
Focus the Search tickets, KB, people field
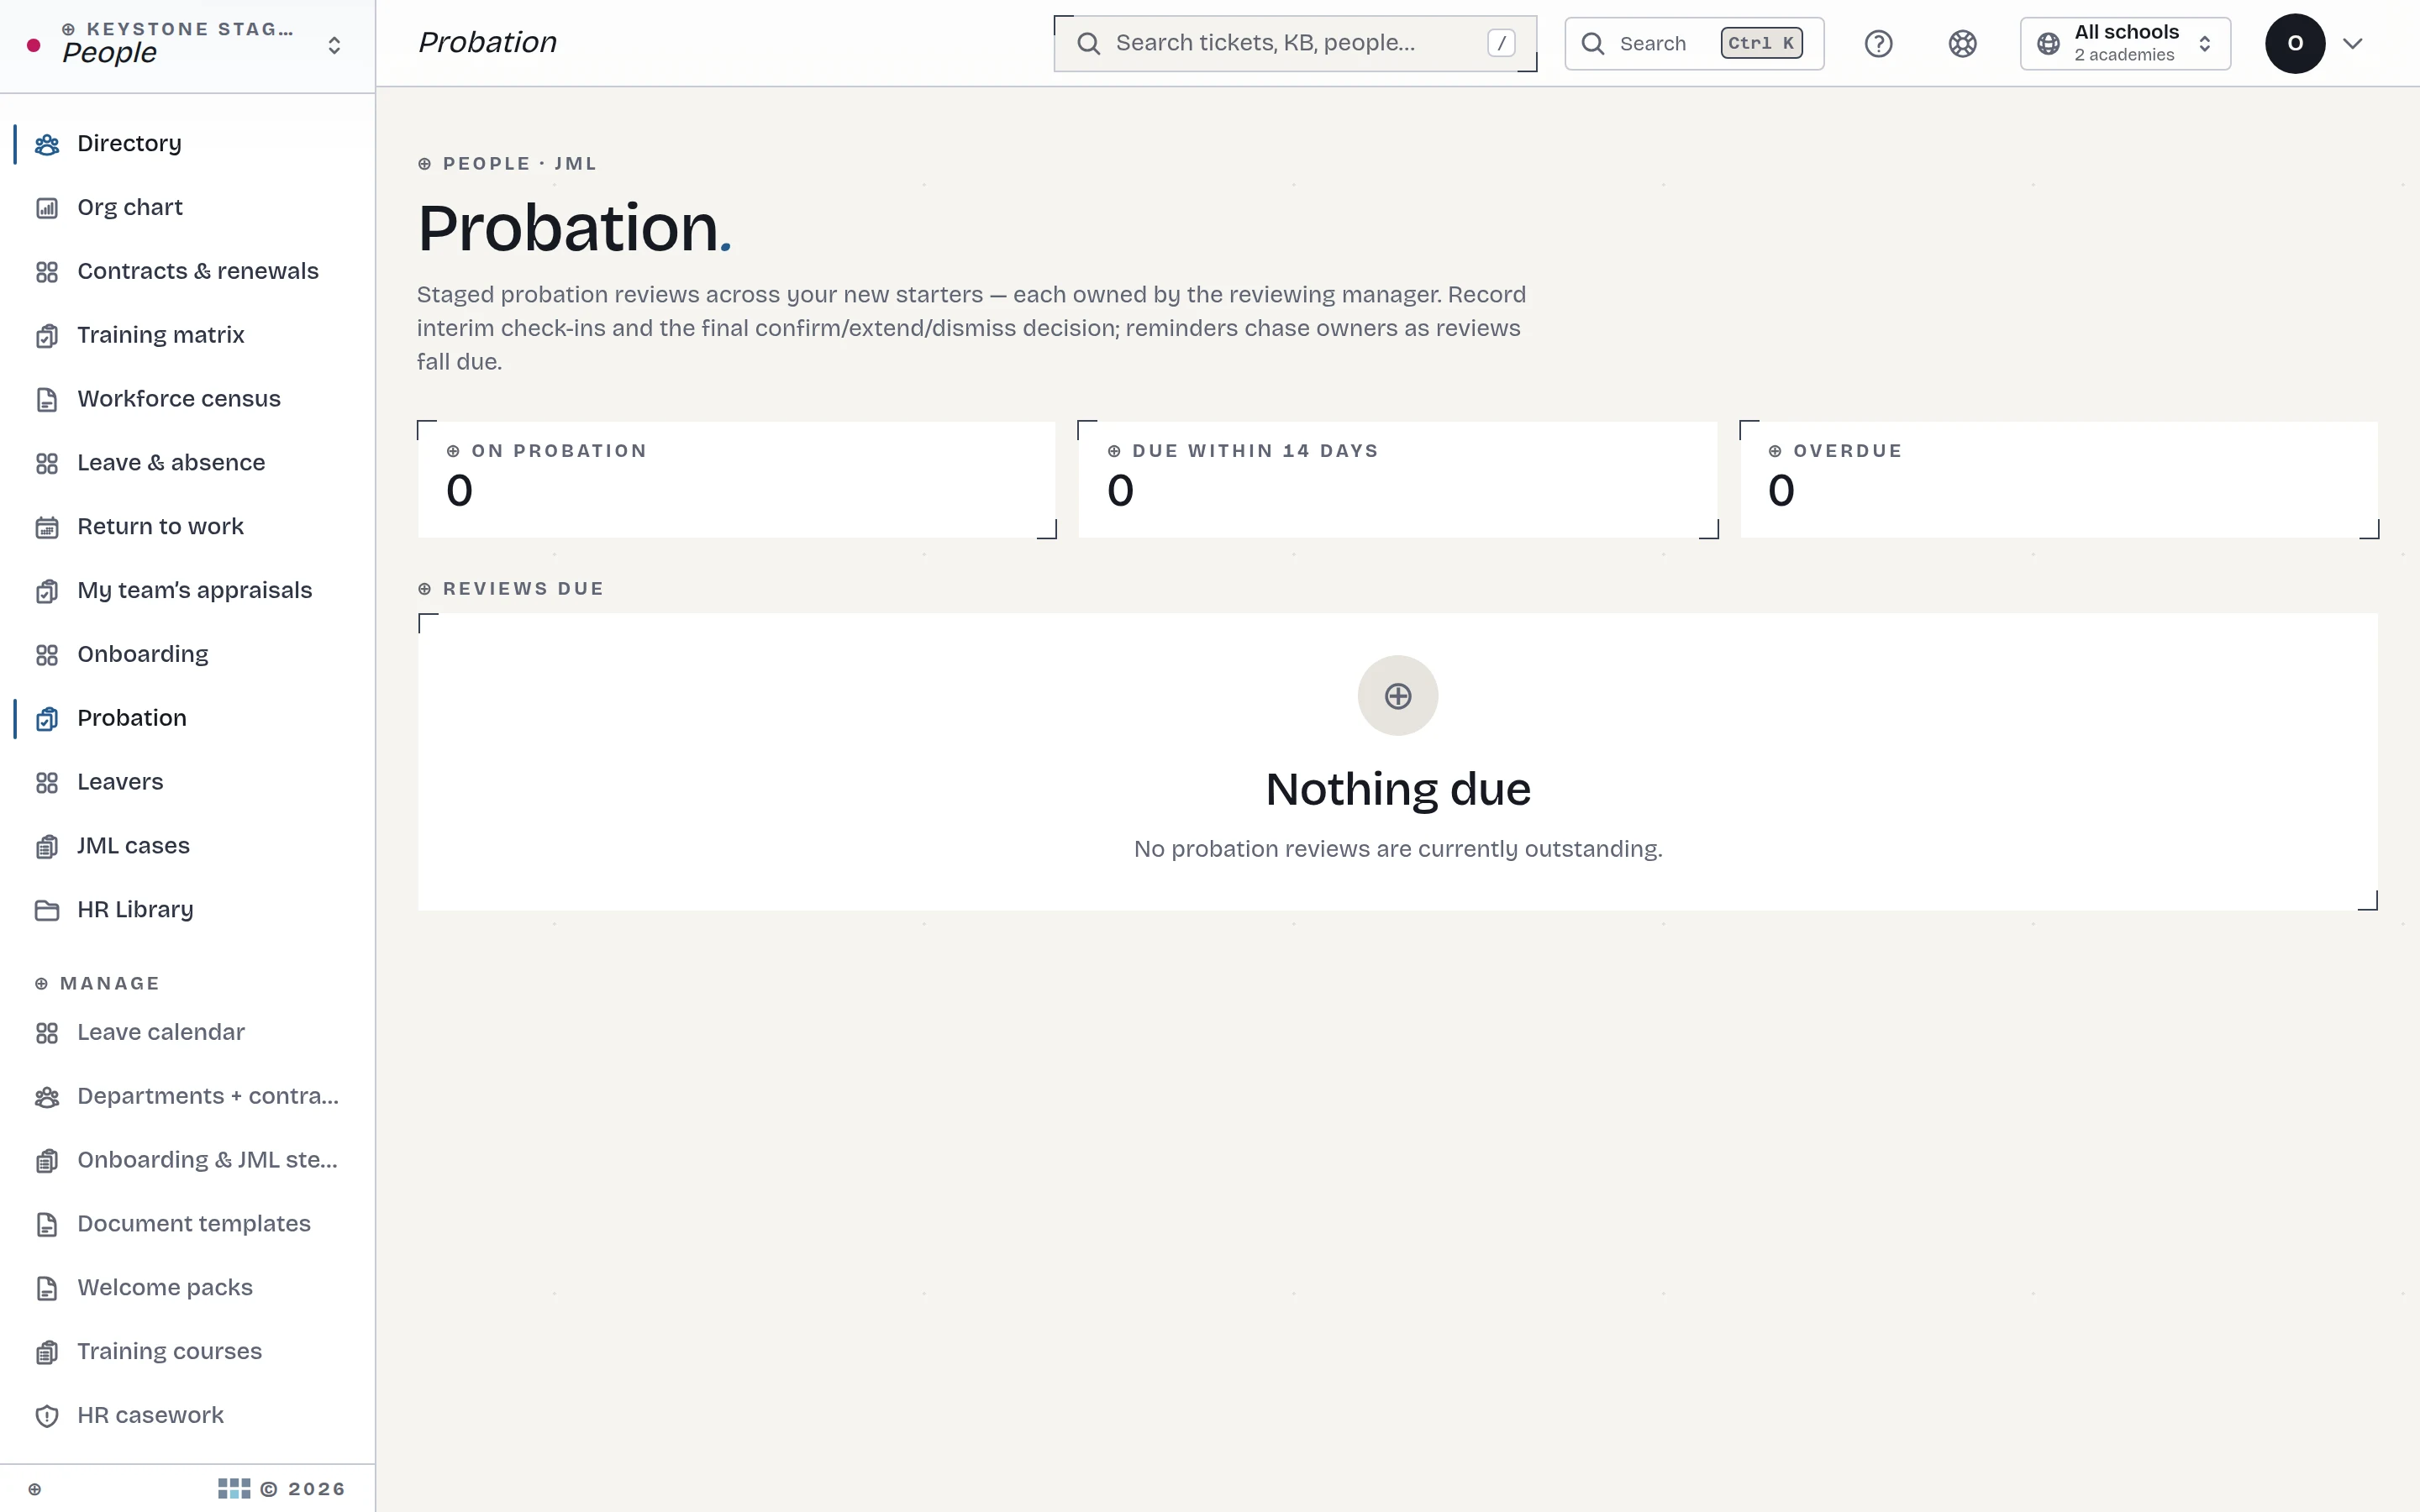1295,44
